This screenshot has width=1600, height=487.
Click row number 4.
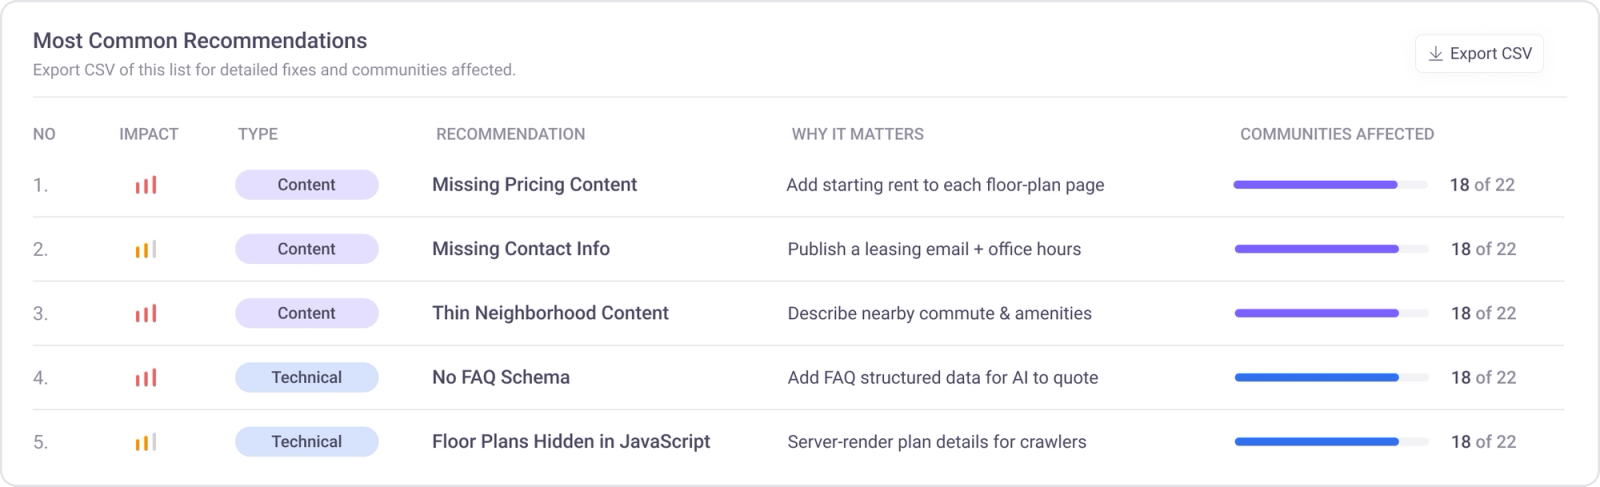coord(40,377)
